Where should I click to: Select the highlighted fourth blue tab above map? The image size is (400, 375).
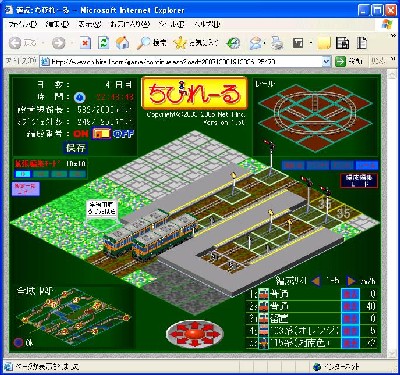pos(366,165)
